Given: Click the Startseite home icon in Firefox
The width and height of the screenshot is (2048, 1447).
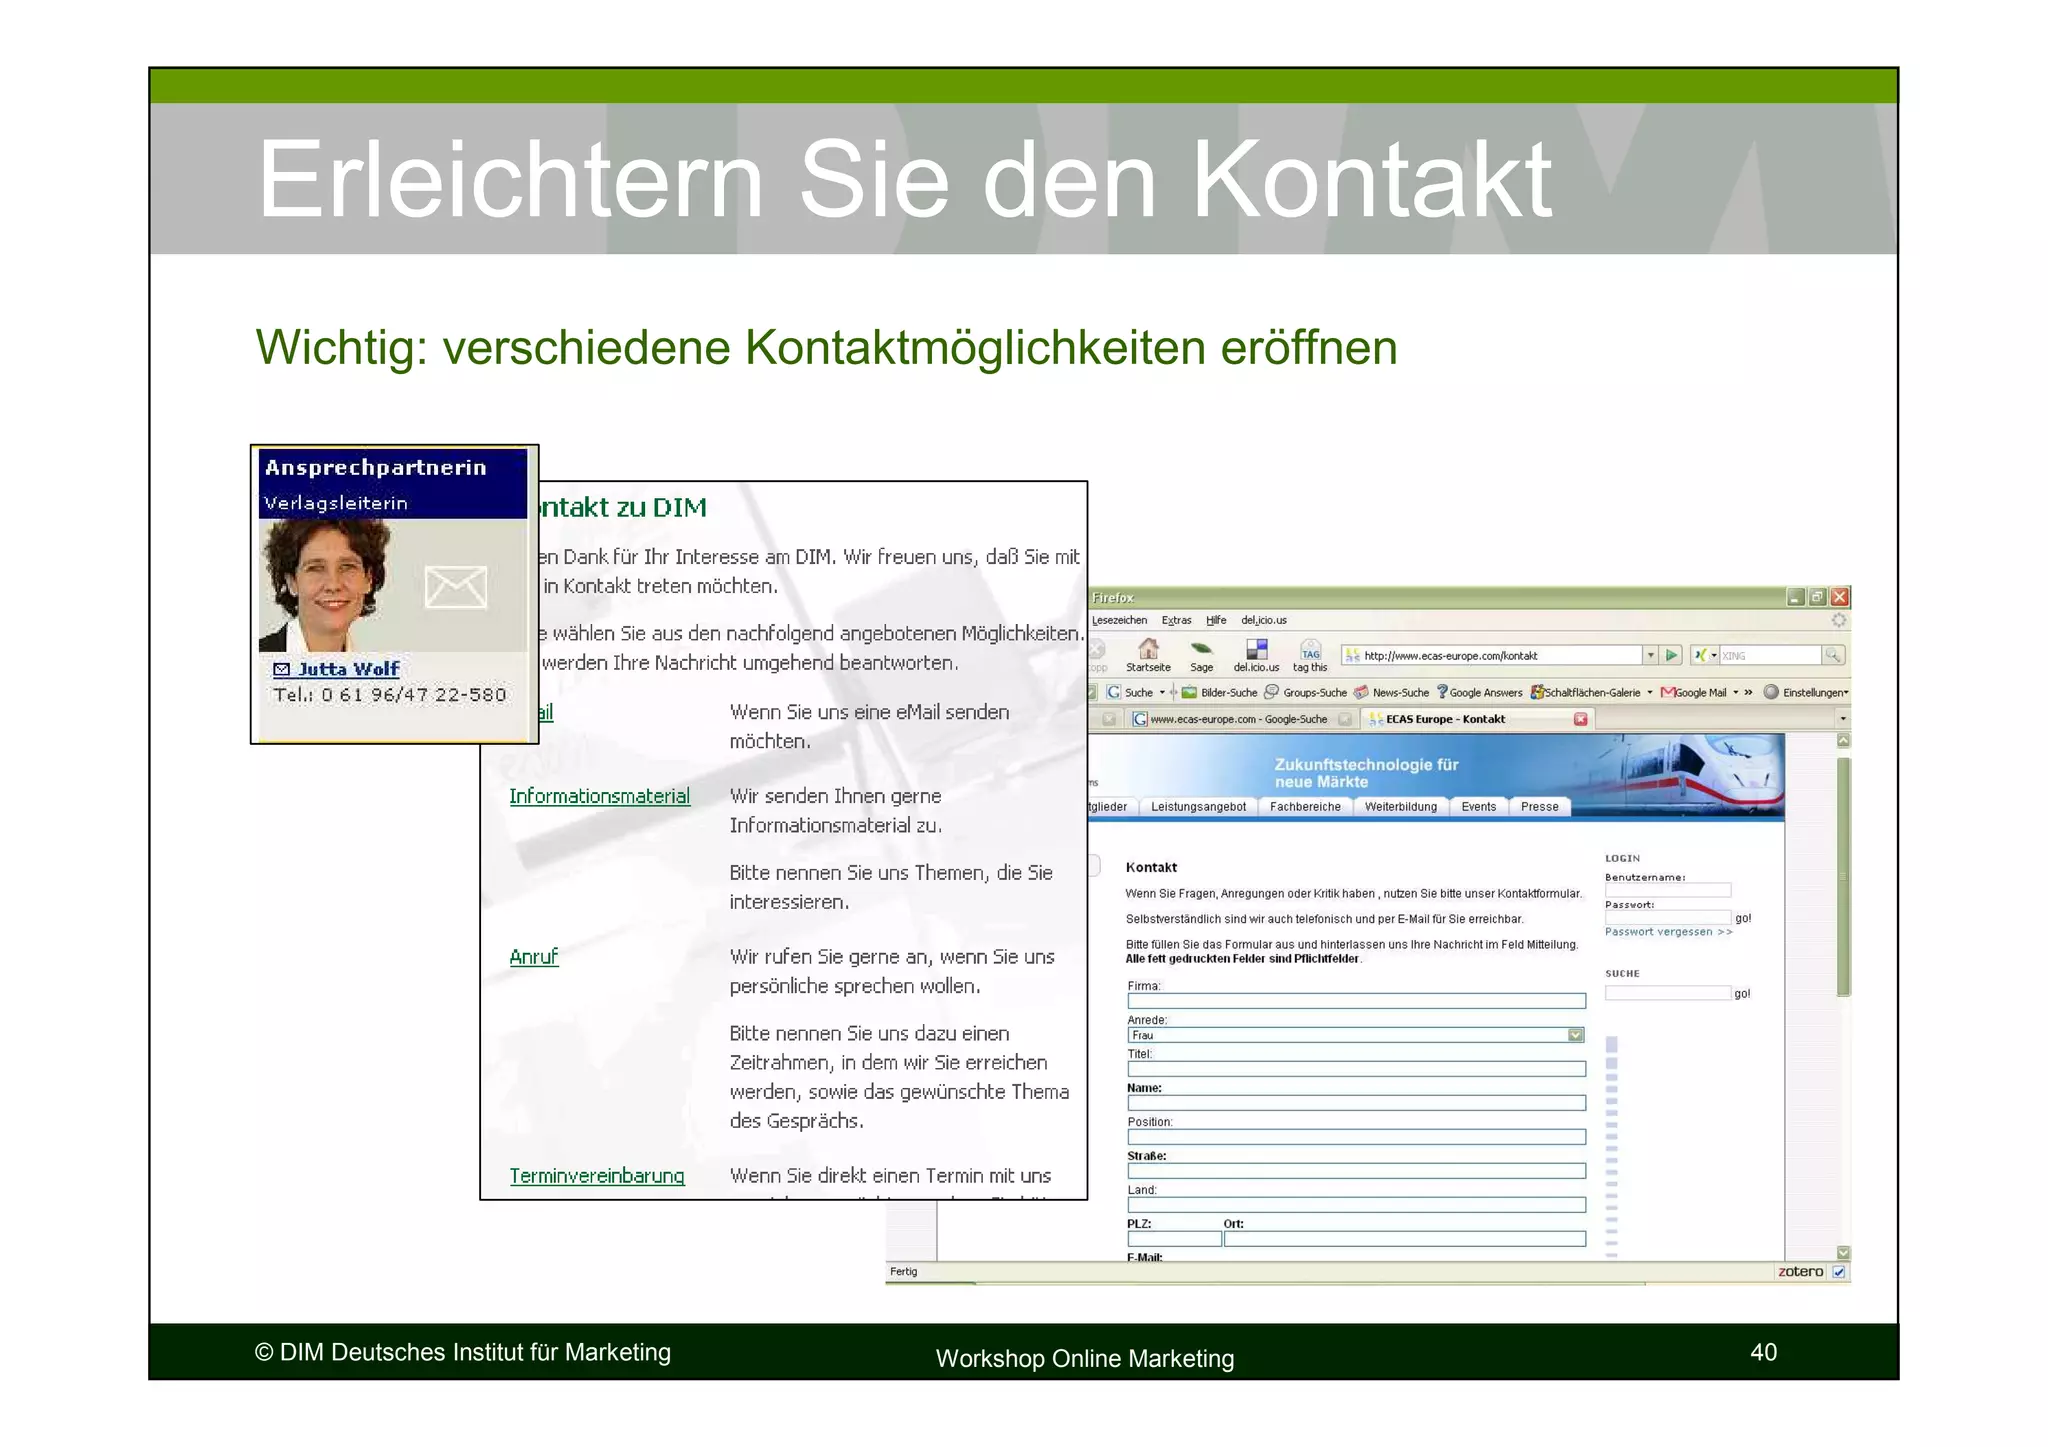Looking at the screenshot, I should point(1148,649).
